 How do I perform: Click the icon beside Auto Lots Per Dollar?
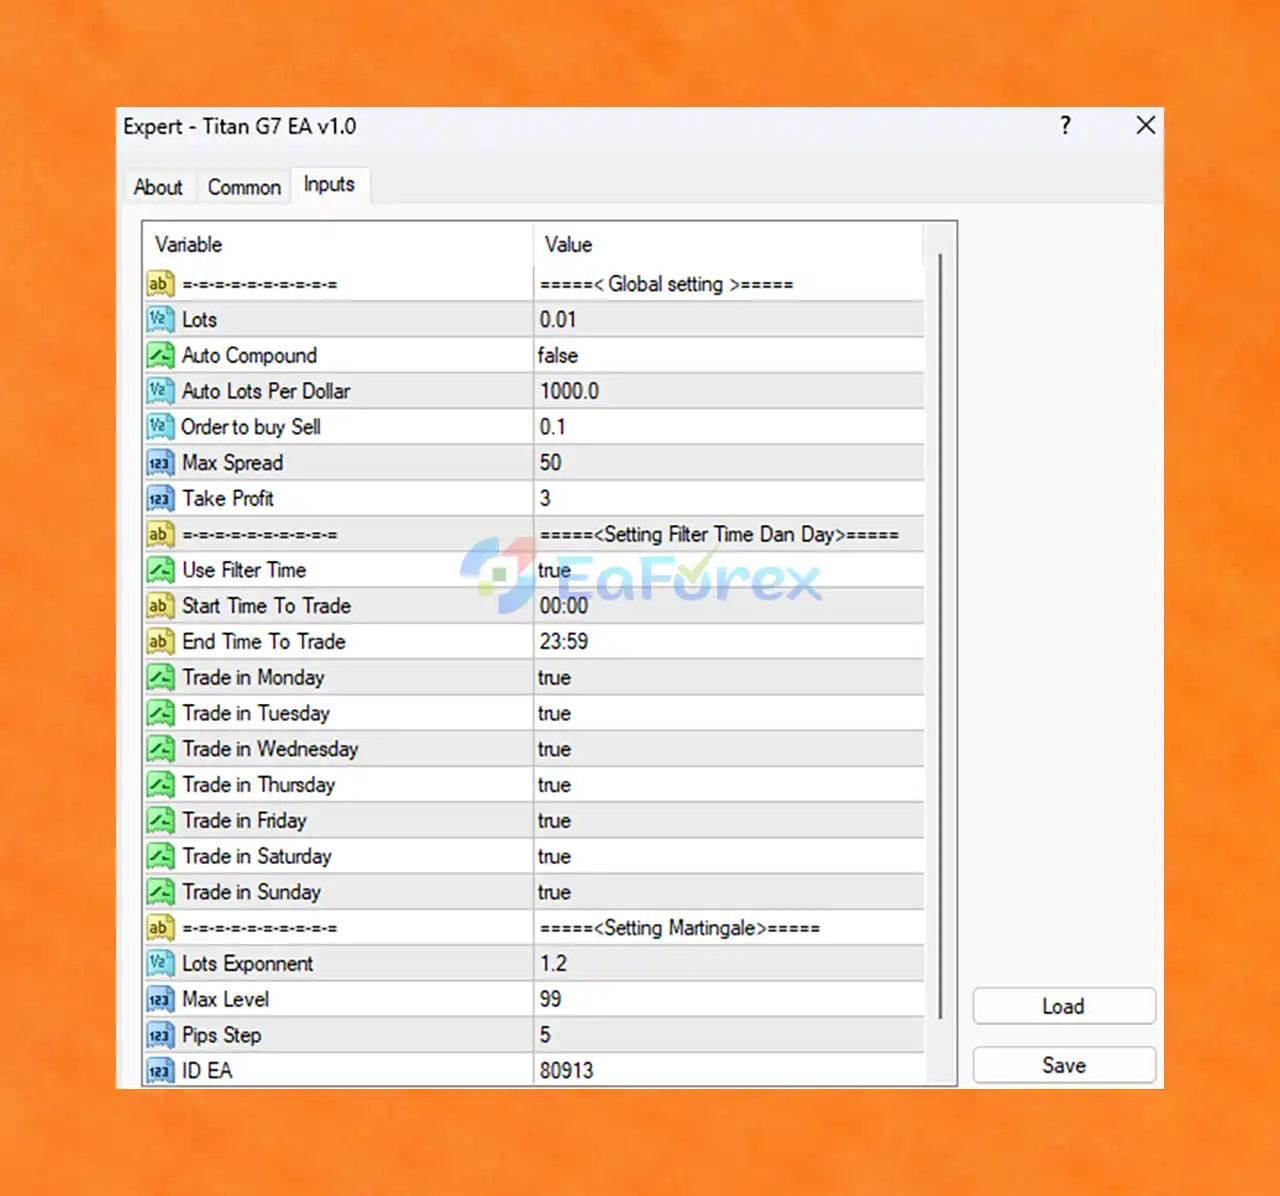coord(160,391)
